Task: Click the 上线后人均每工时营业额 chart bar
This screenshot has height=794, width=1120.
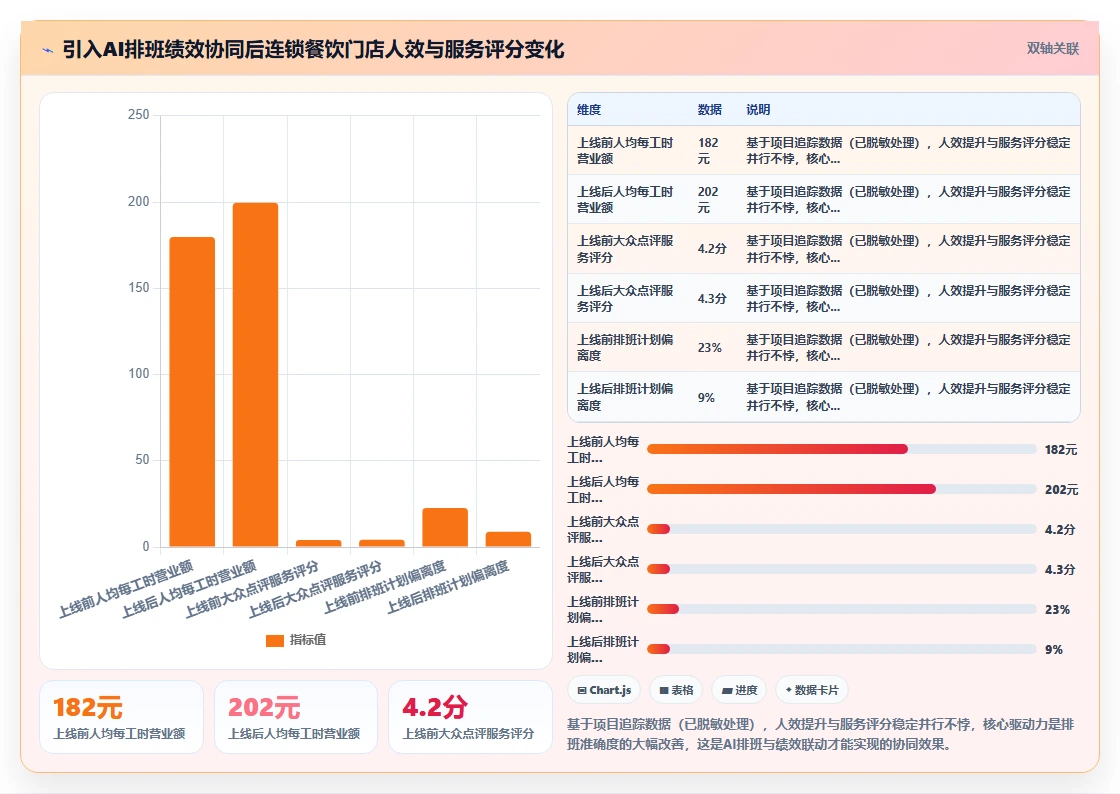Action: 255,375
